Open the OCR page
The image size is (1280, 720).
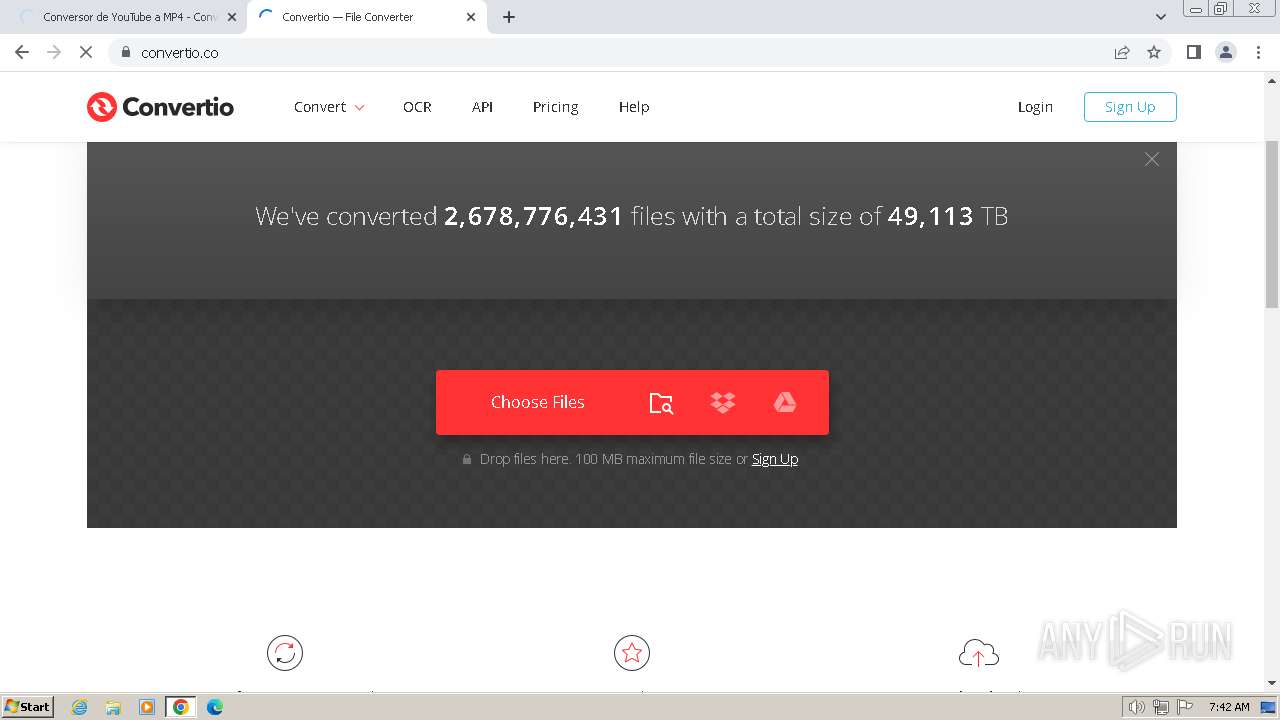click(x=417, y=107)
